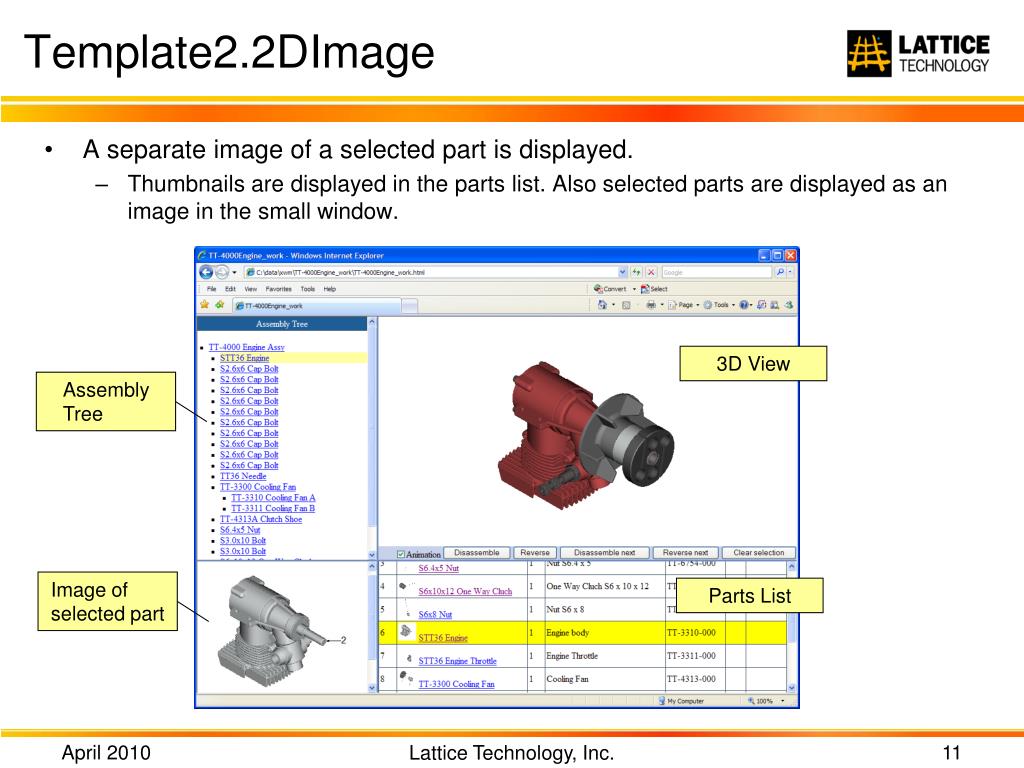The width and height of the screenshot is (1024, 768).
Task: Click TT-3300 Cooling Fan in Assembly Tree
Action: click(x=257, y=487)
